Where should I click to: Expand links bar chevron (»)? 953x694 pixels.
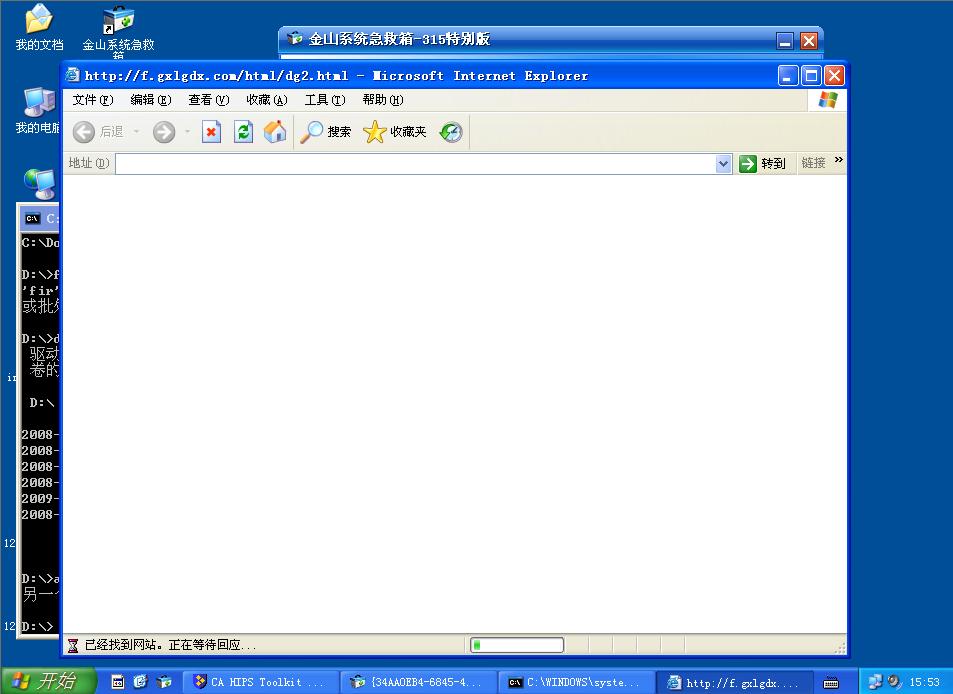click(839, 160)
